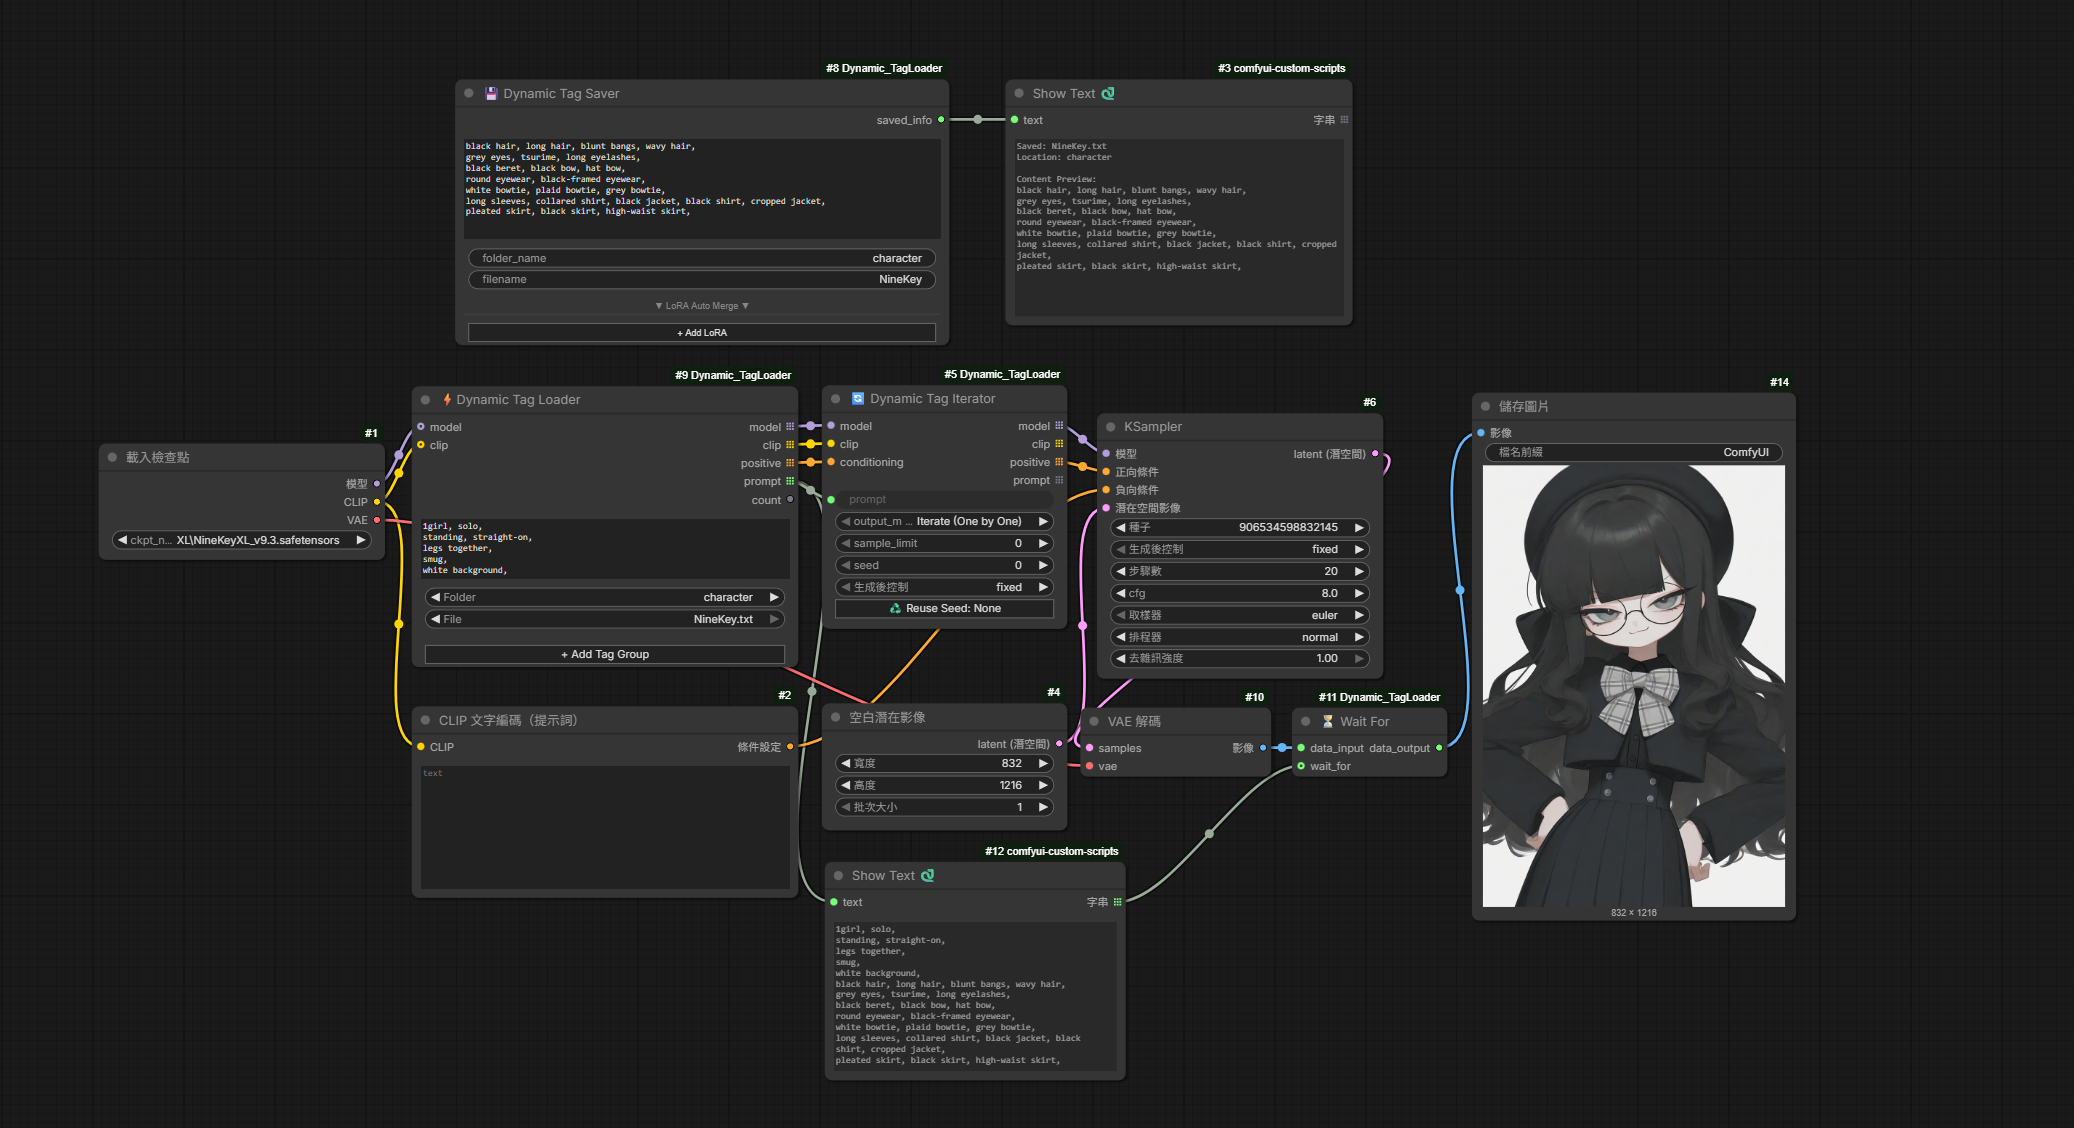2074x1128 pixels.
Task: Focus the prompt text area in Dynamic Tag Loader
Action: [x=605, y=549]
